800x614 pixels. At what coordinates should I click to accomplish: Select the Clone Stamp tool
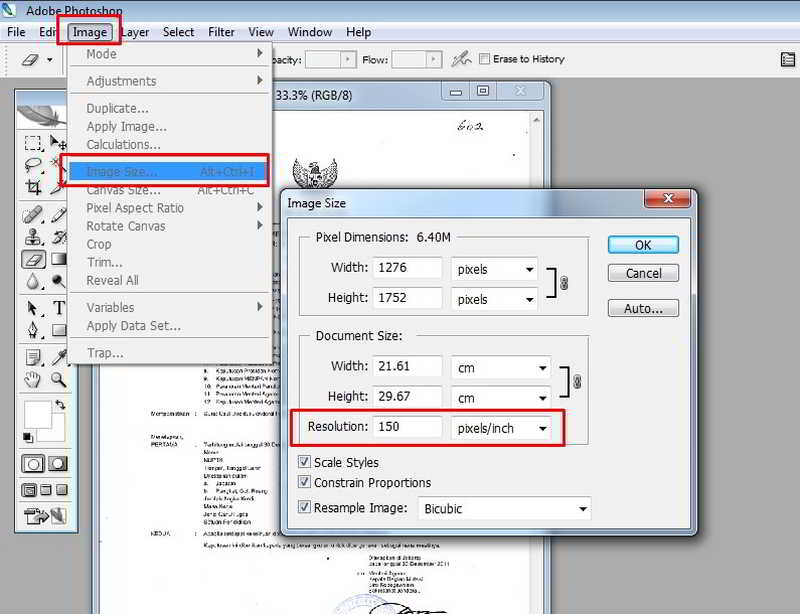(x=33, y=237)
